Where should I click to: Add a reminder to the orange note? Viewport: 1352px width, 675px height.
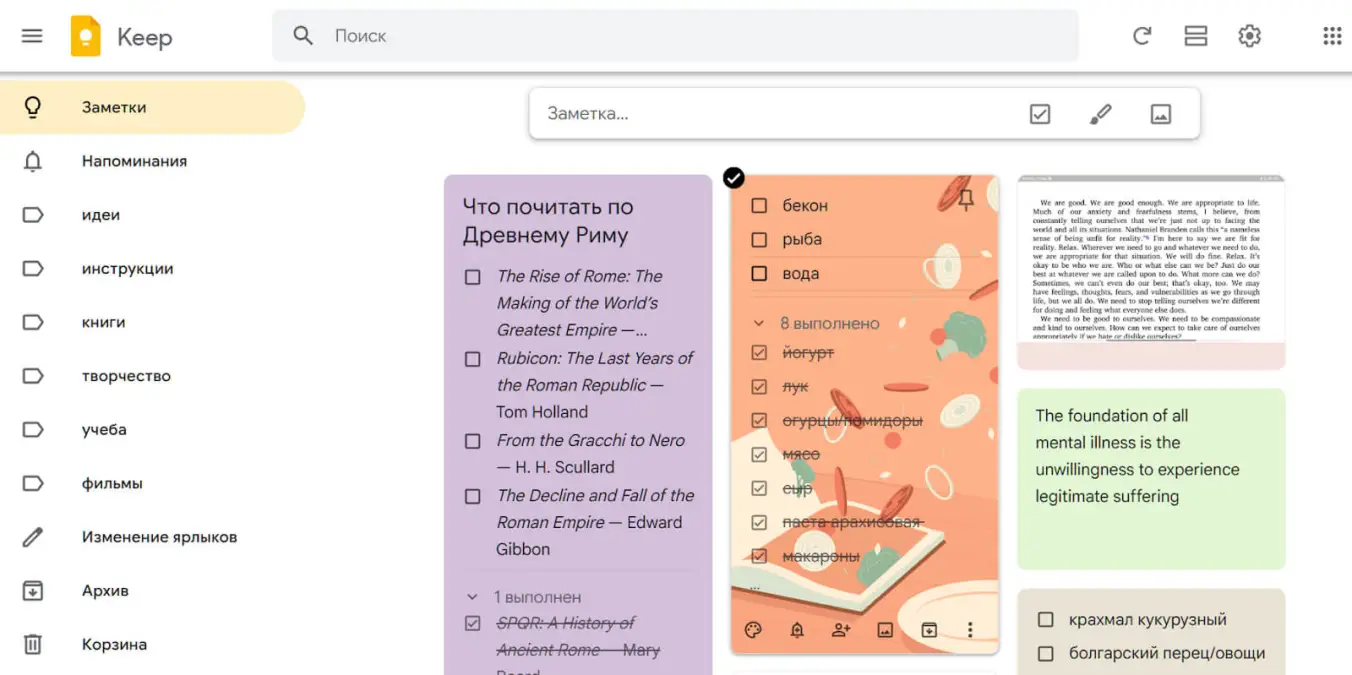pos(797,630)
